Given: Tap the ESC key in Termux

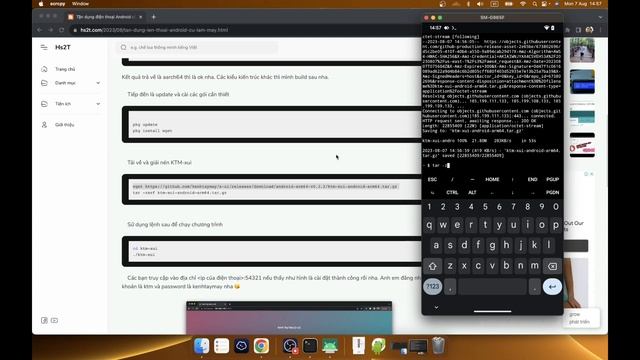Looking at the screenshot, I should (x=432, y=179).
